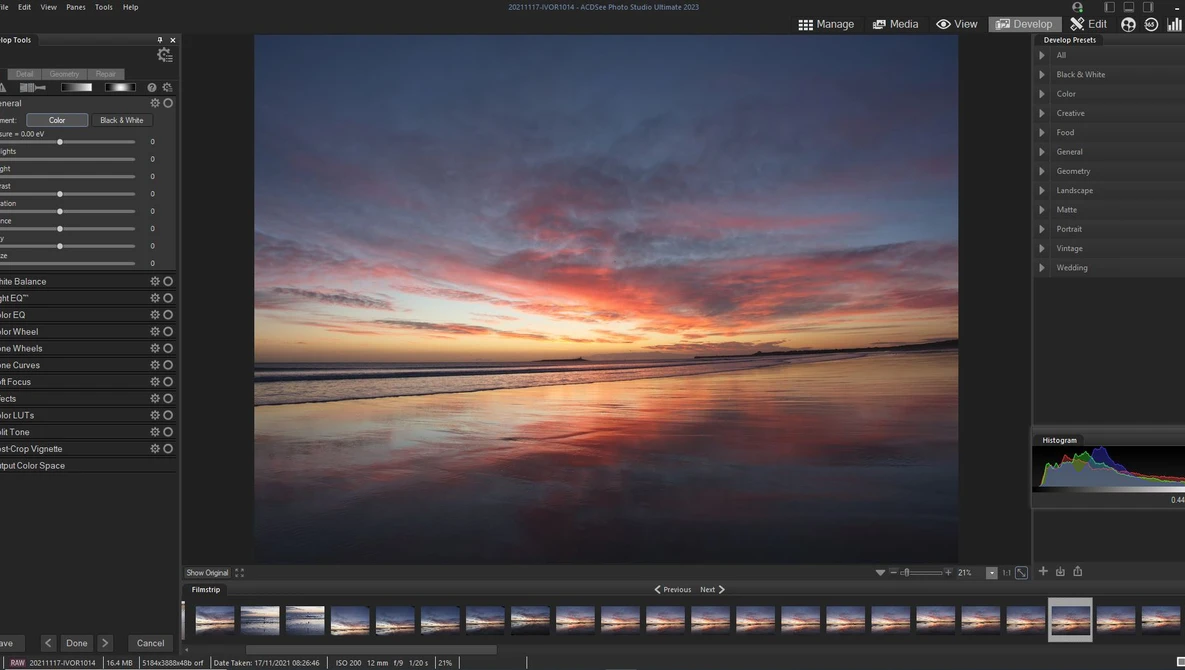
Task: Toggle the Post-Crop Vignette on/off circle
Action: (169, 449)
